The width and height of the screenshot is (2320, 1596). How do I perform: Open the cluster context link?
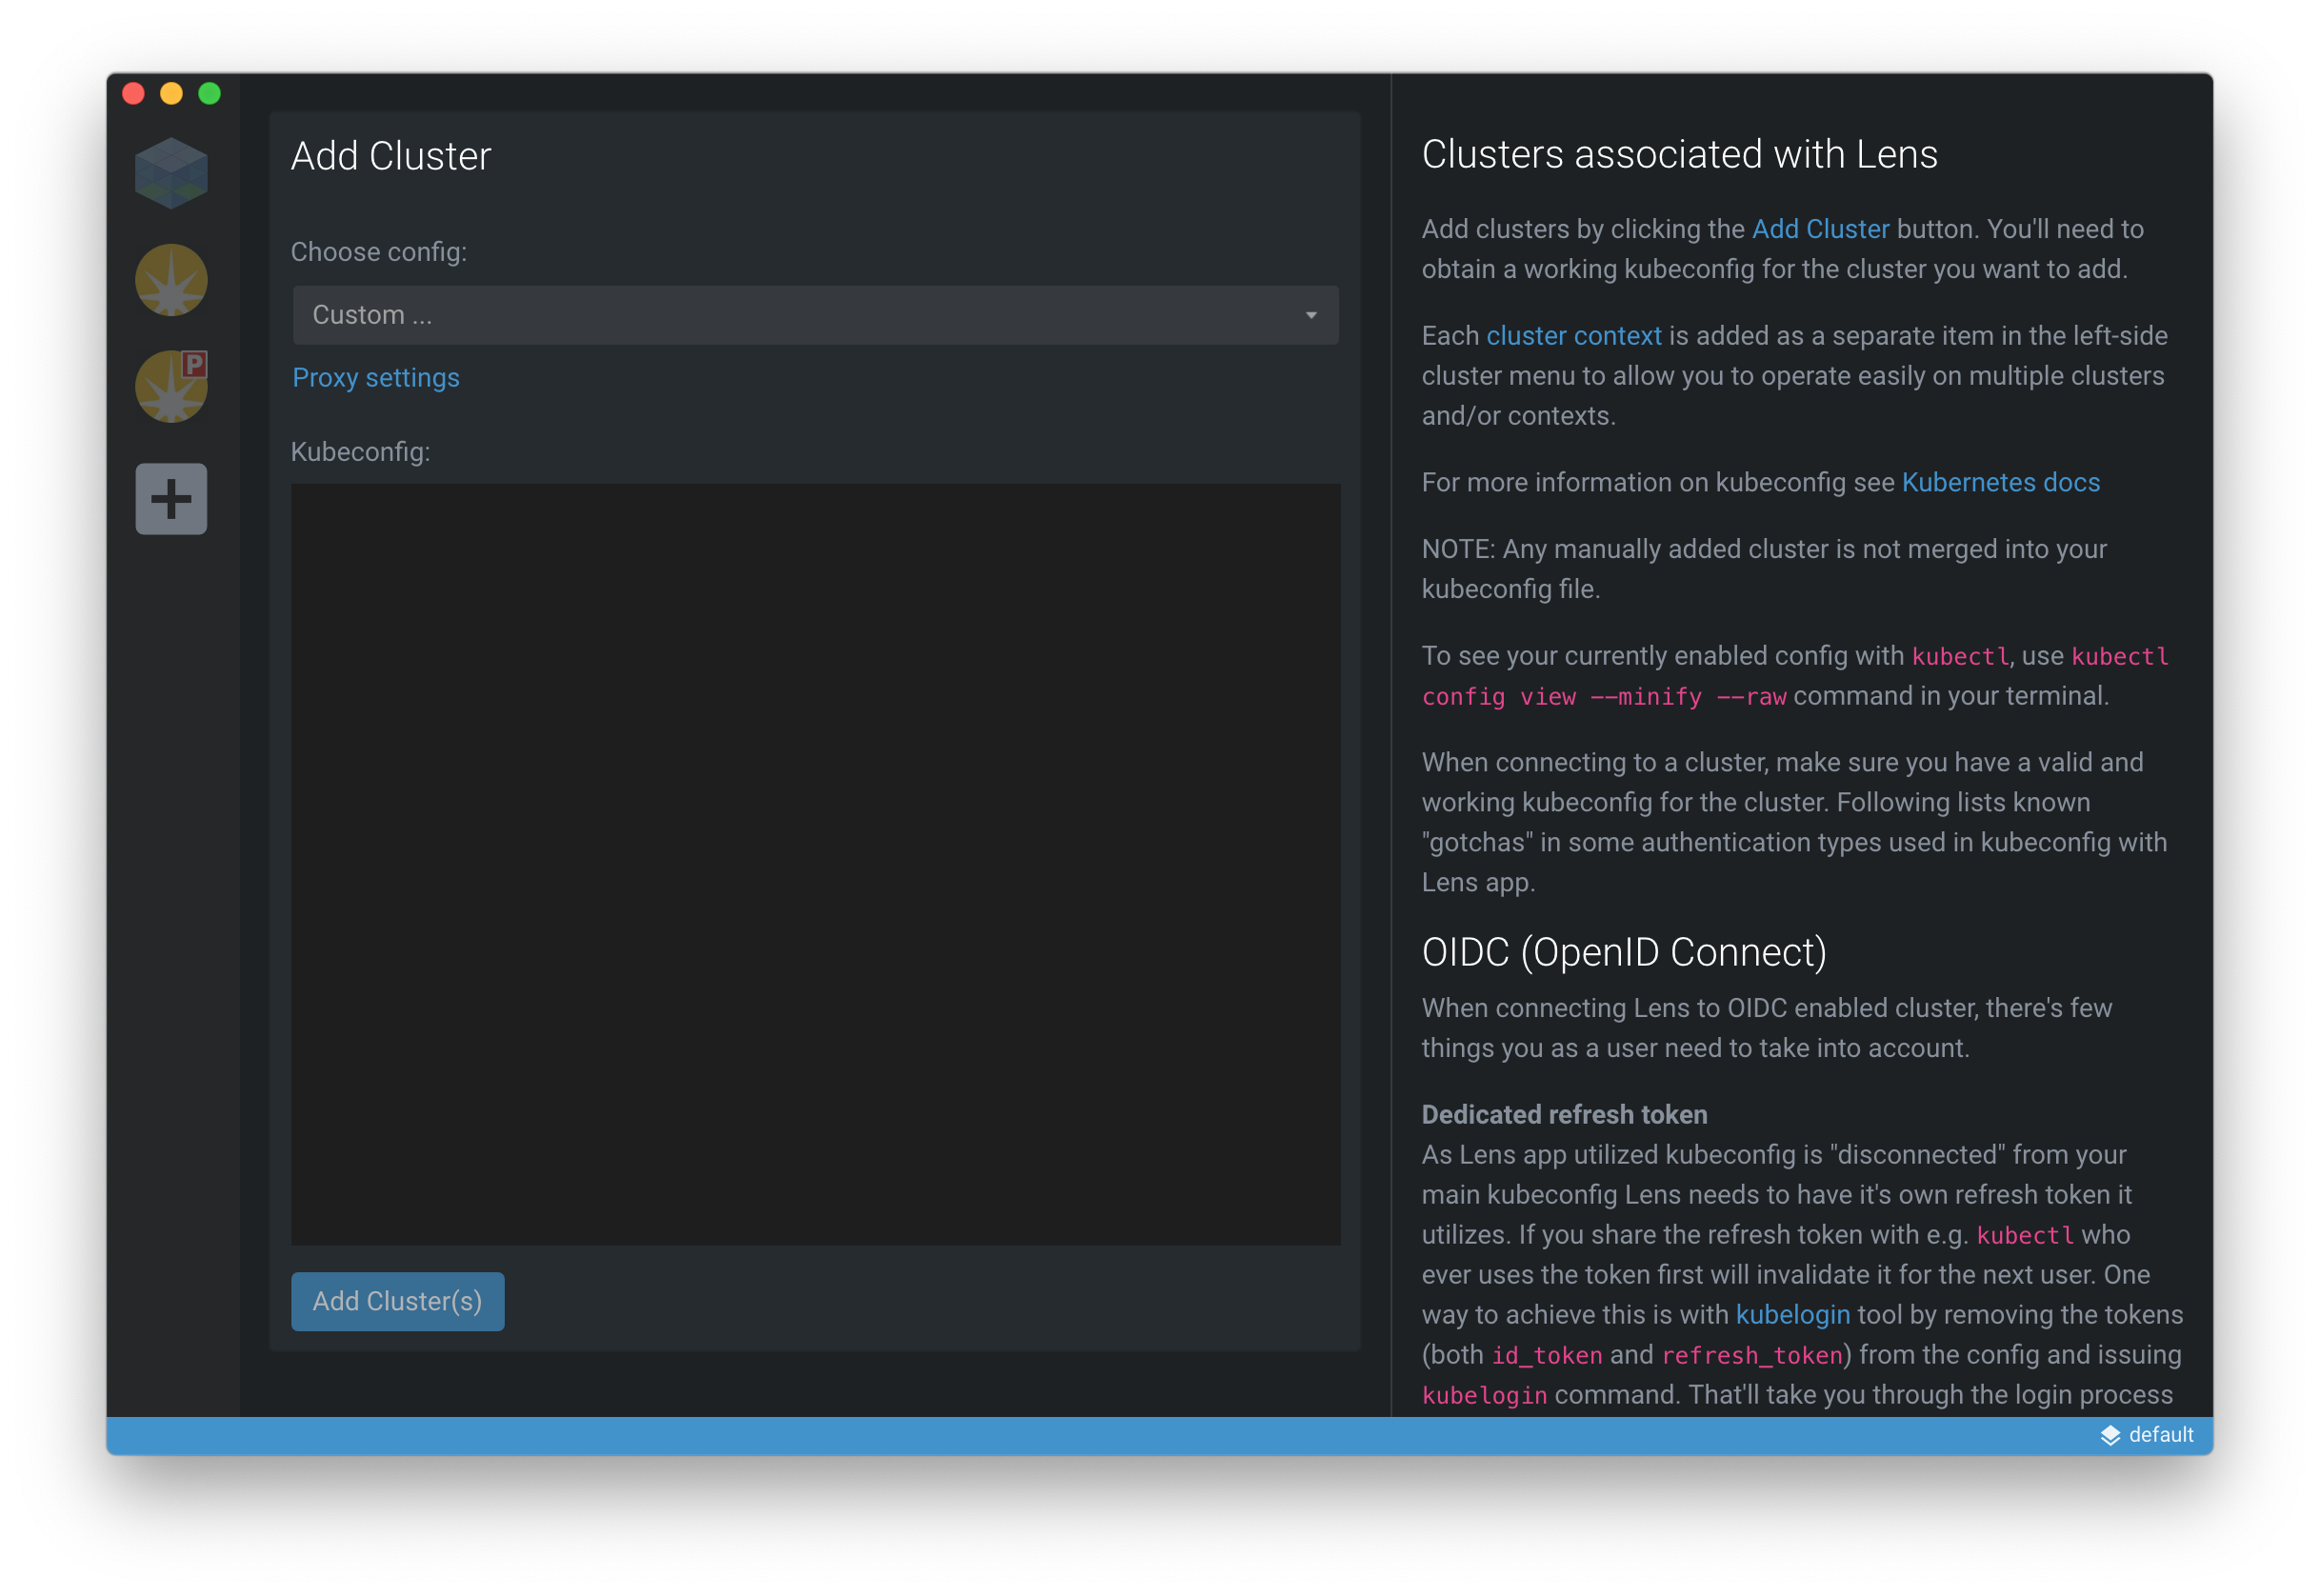pyautogui.click(x=1573, y=336)
